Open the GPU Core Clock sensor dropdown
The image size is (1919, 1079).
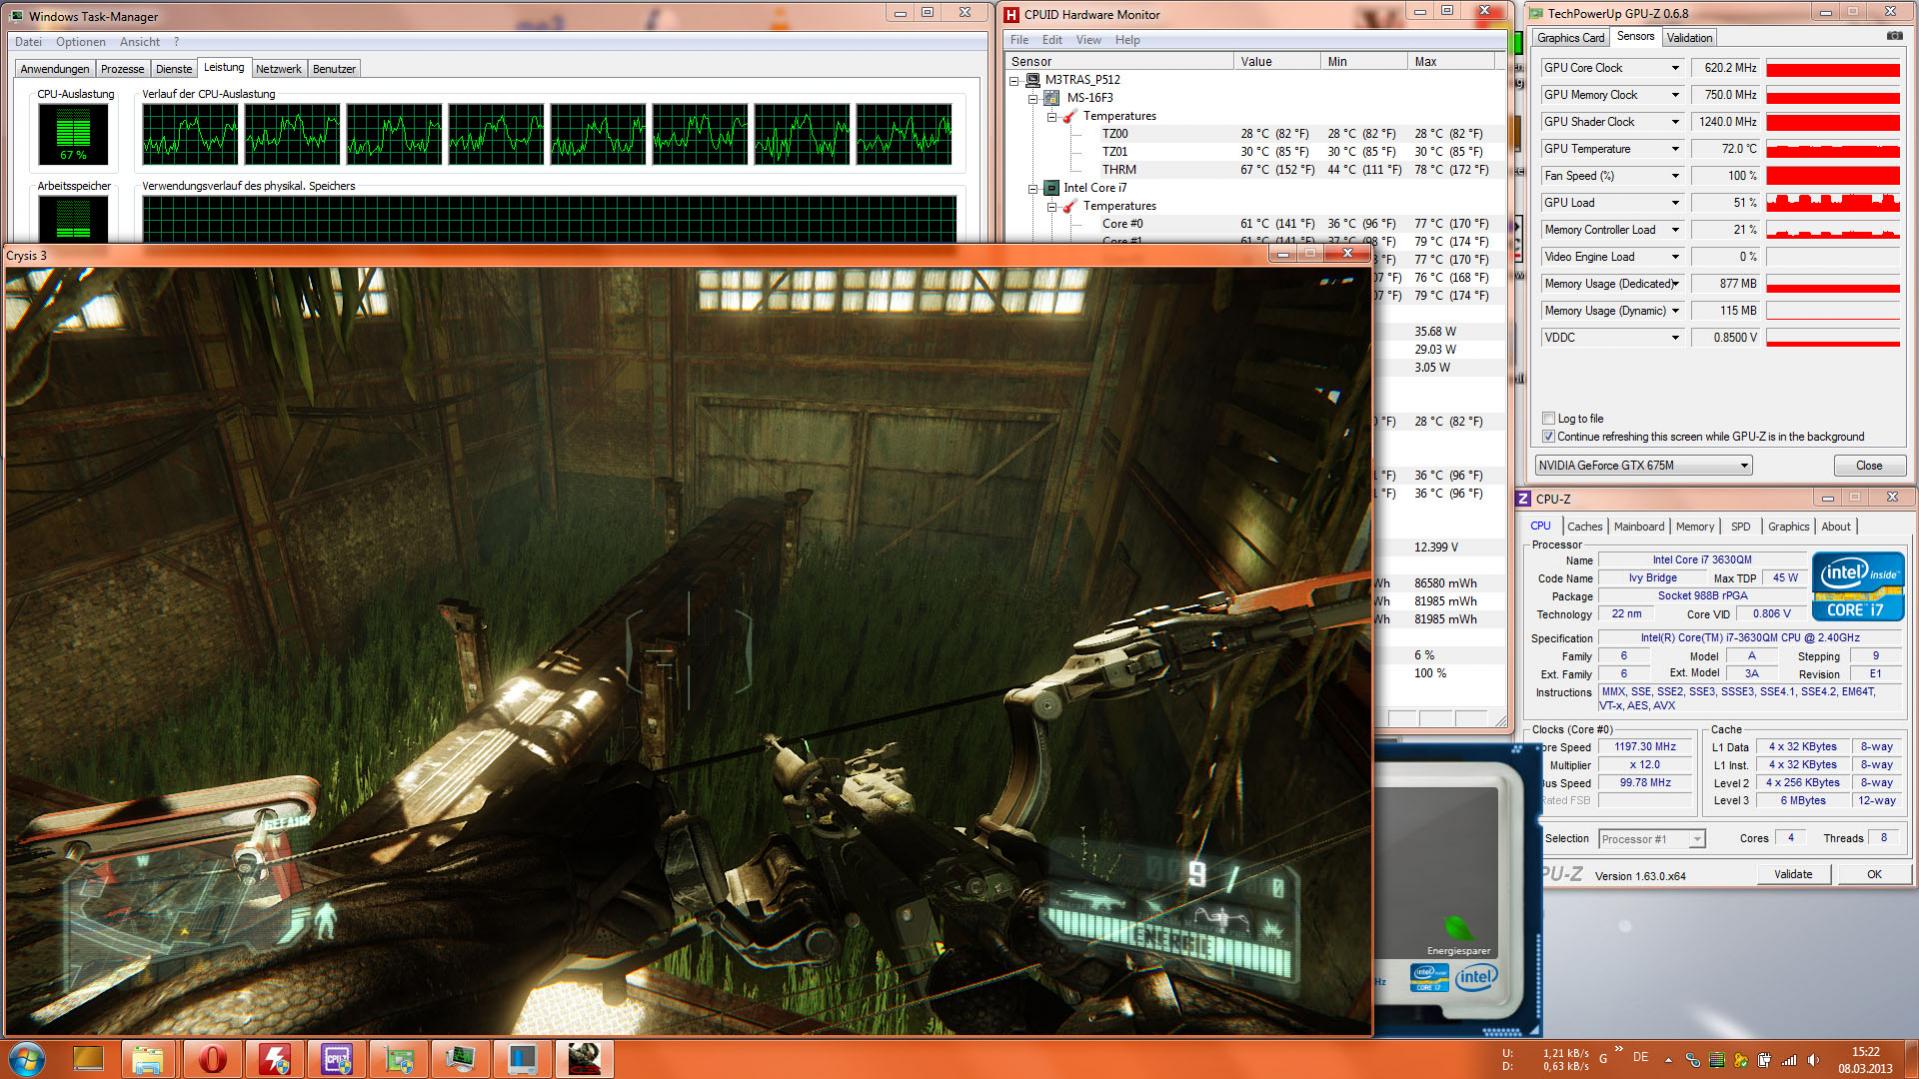(x=1675, y=68)
